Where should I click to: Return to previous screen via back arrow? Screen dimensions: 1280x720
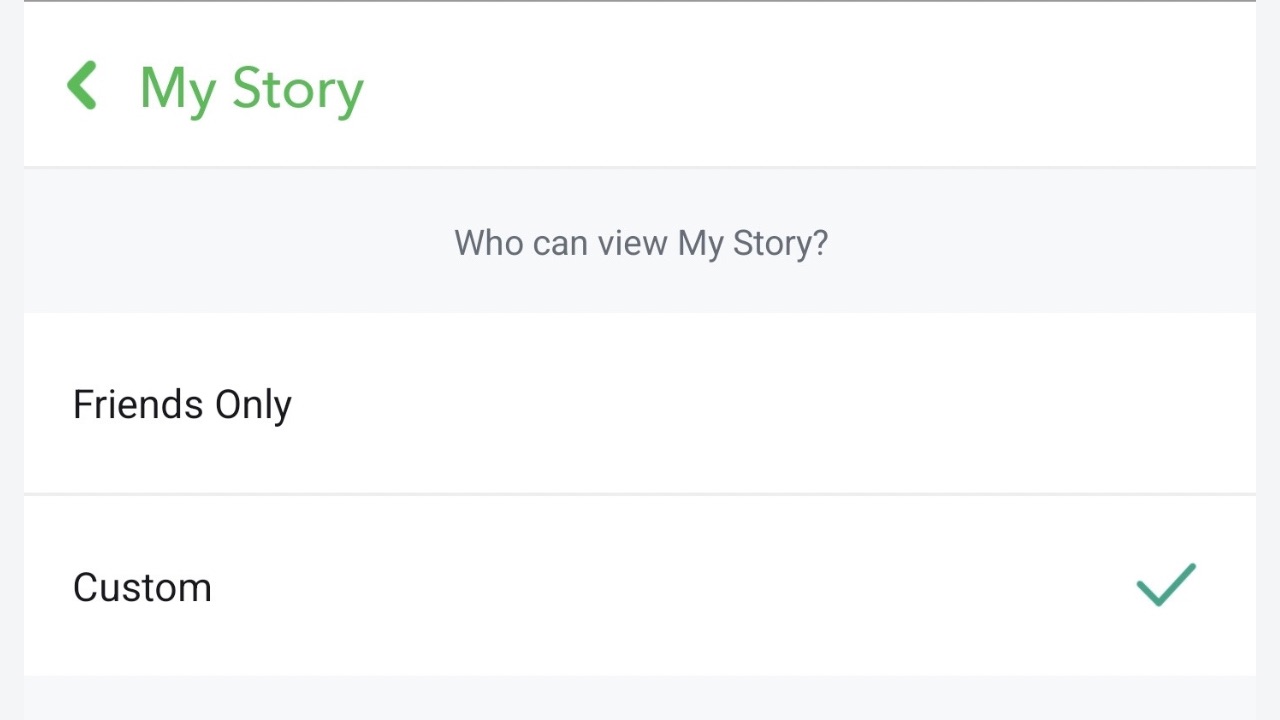click(82, 86)
